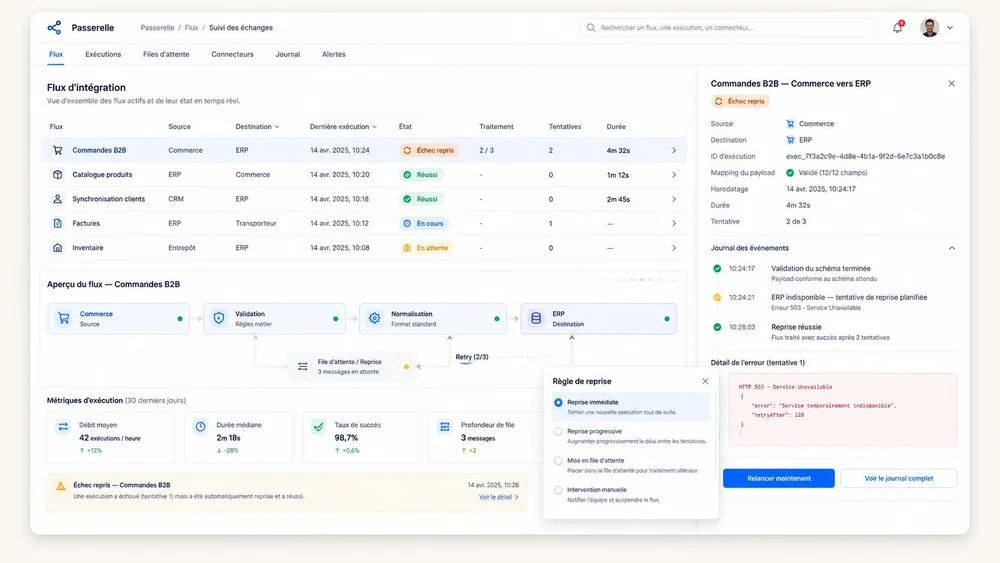The width and height of the screenshot is (1000, 563).
Task: Click the Passerelle share logo icon
Action: click(x=55, y=27)
